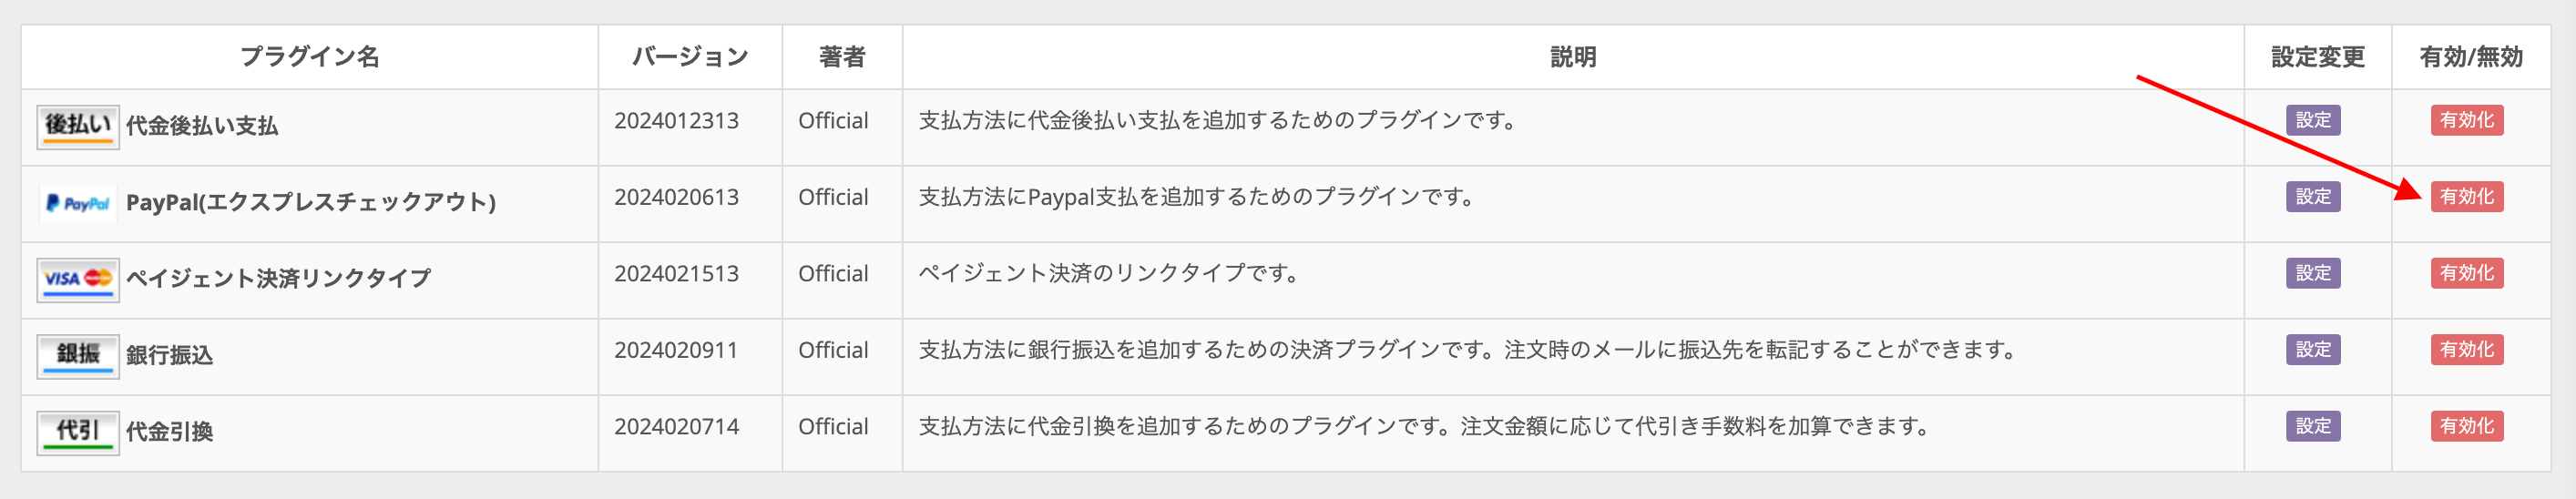Screen dimensions: 2576x499
Task: Select the PayPal(エクスプレスチェックアウト) plugin name
Action: pos(311,203)
